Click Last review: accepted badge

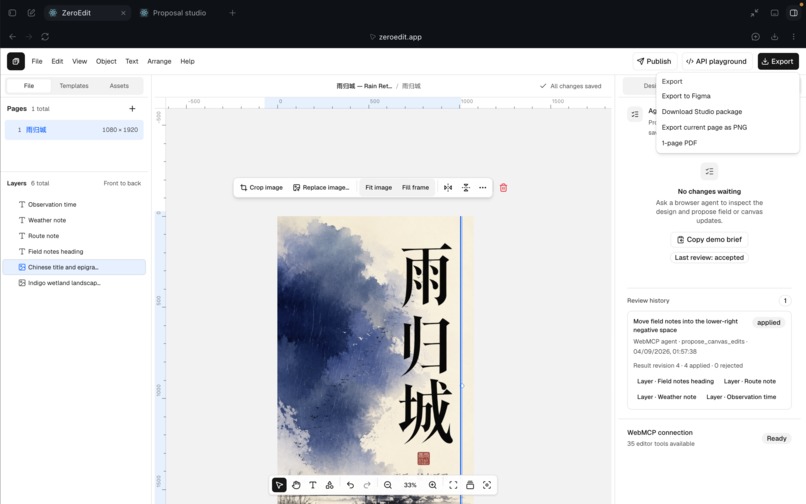[x=709, y=258]
